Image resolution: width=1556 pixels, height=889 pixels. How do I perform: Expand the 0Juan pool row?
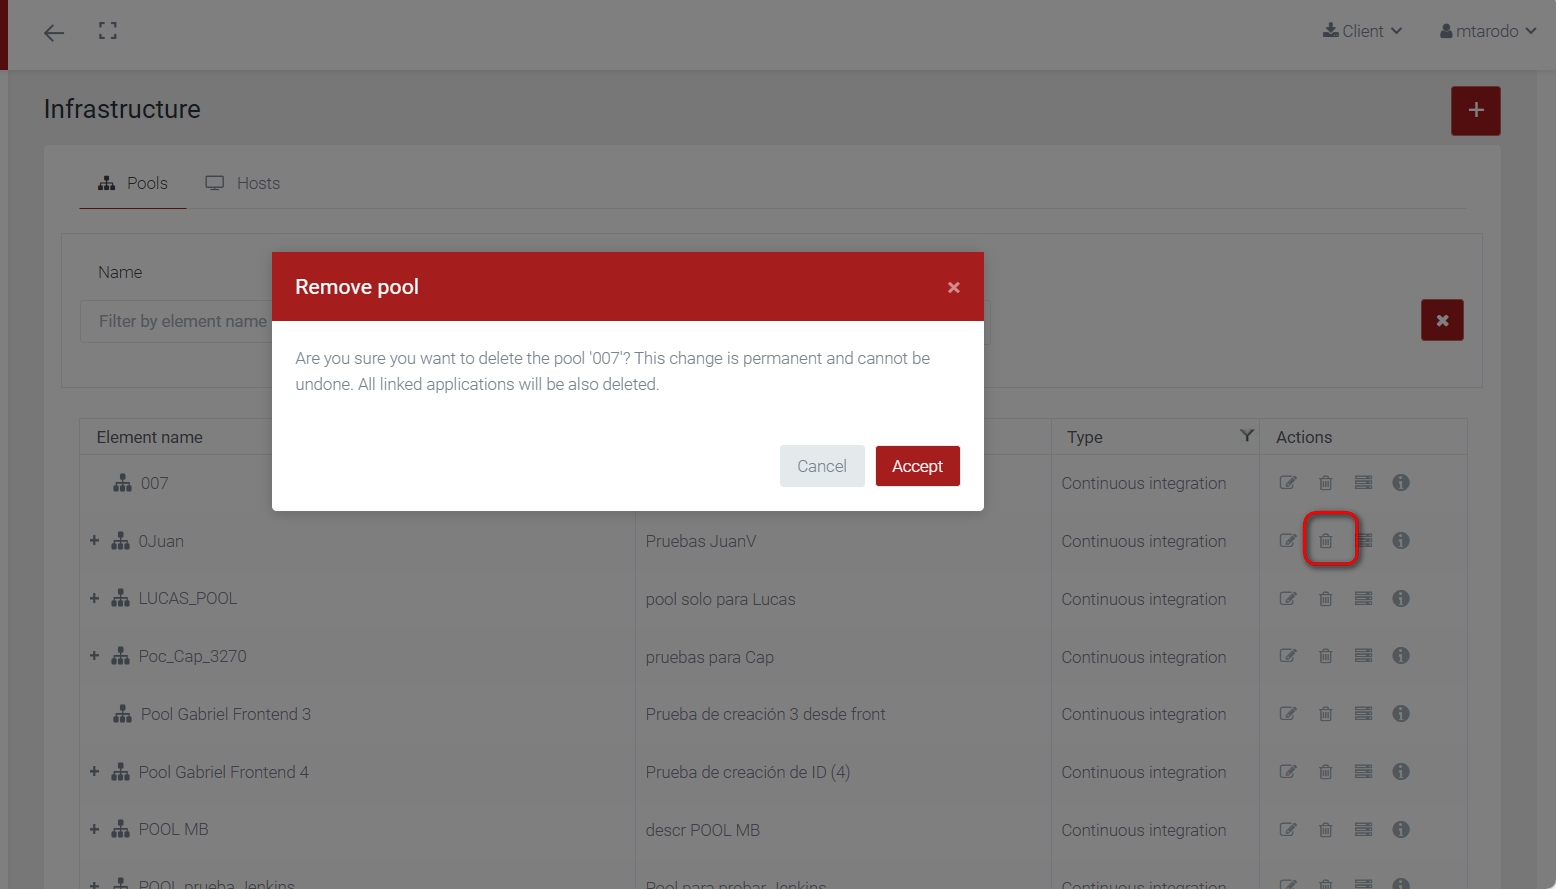click(94, 541)
